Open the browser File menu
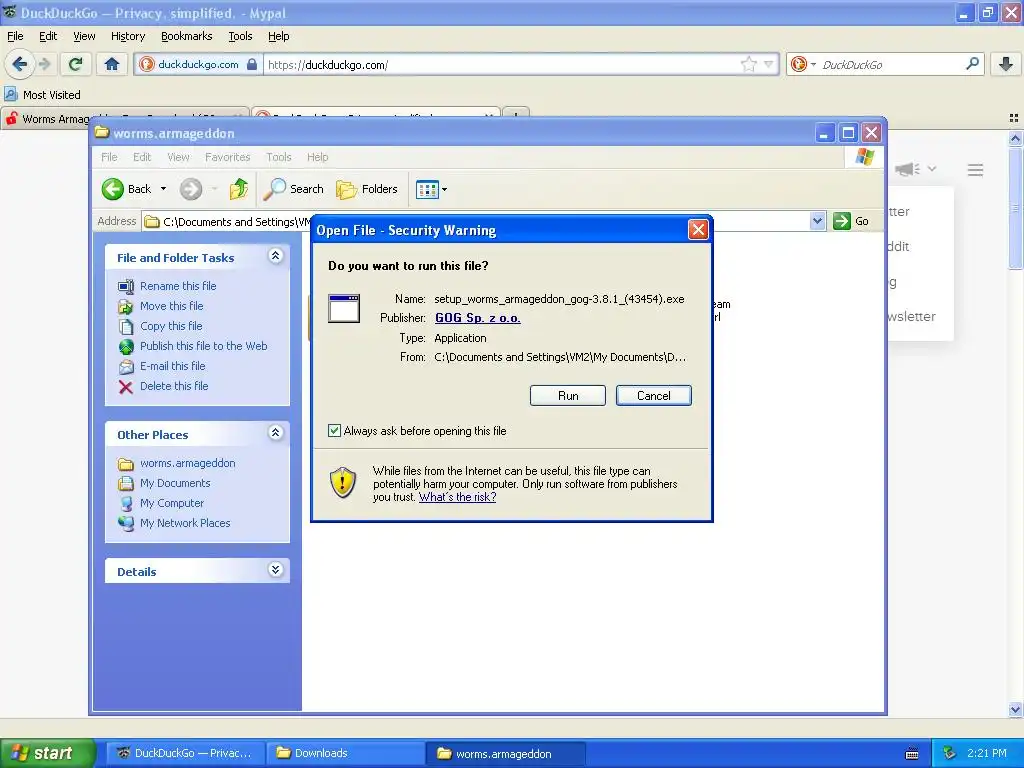This screenshot has width=1024, height=768. click(15, 36)
